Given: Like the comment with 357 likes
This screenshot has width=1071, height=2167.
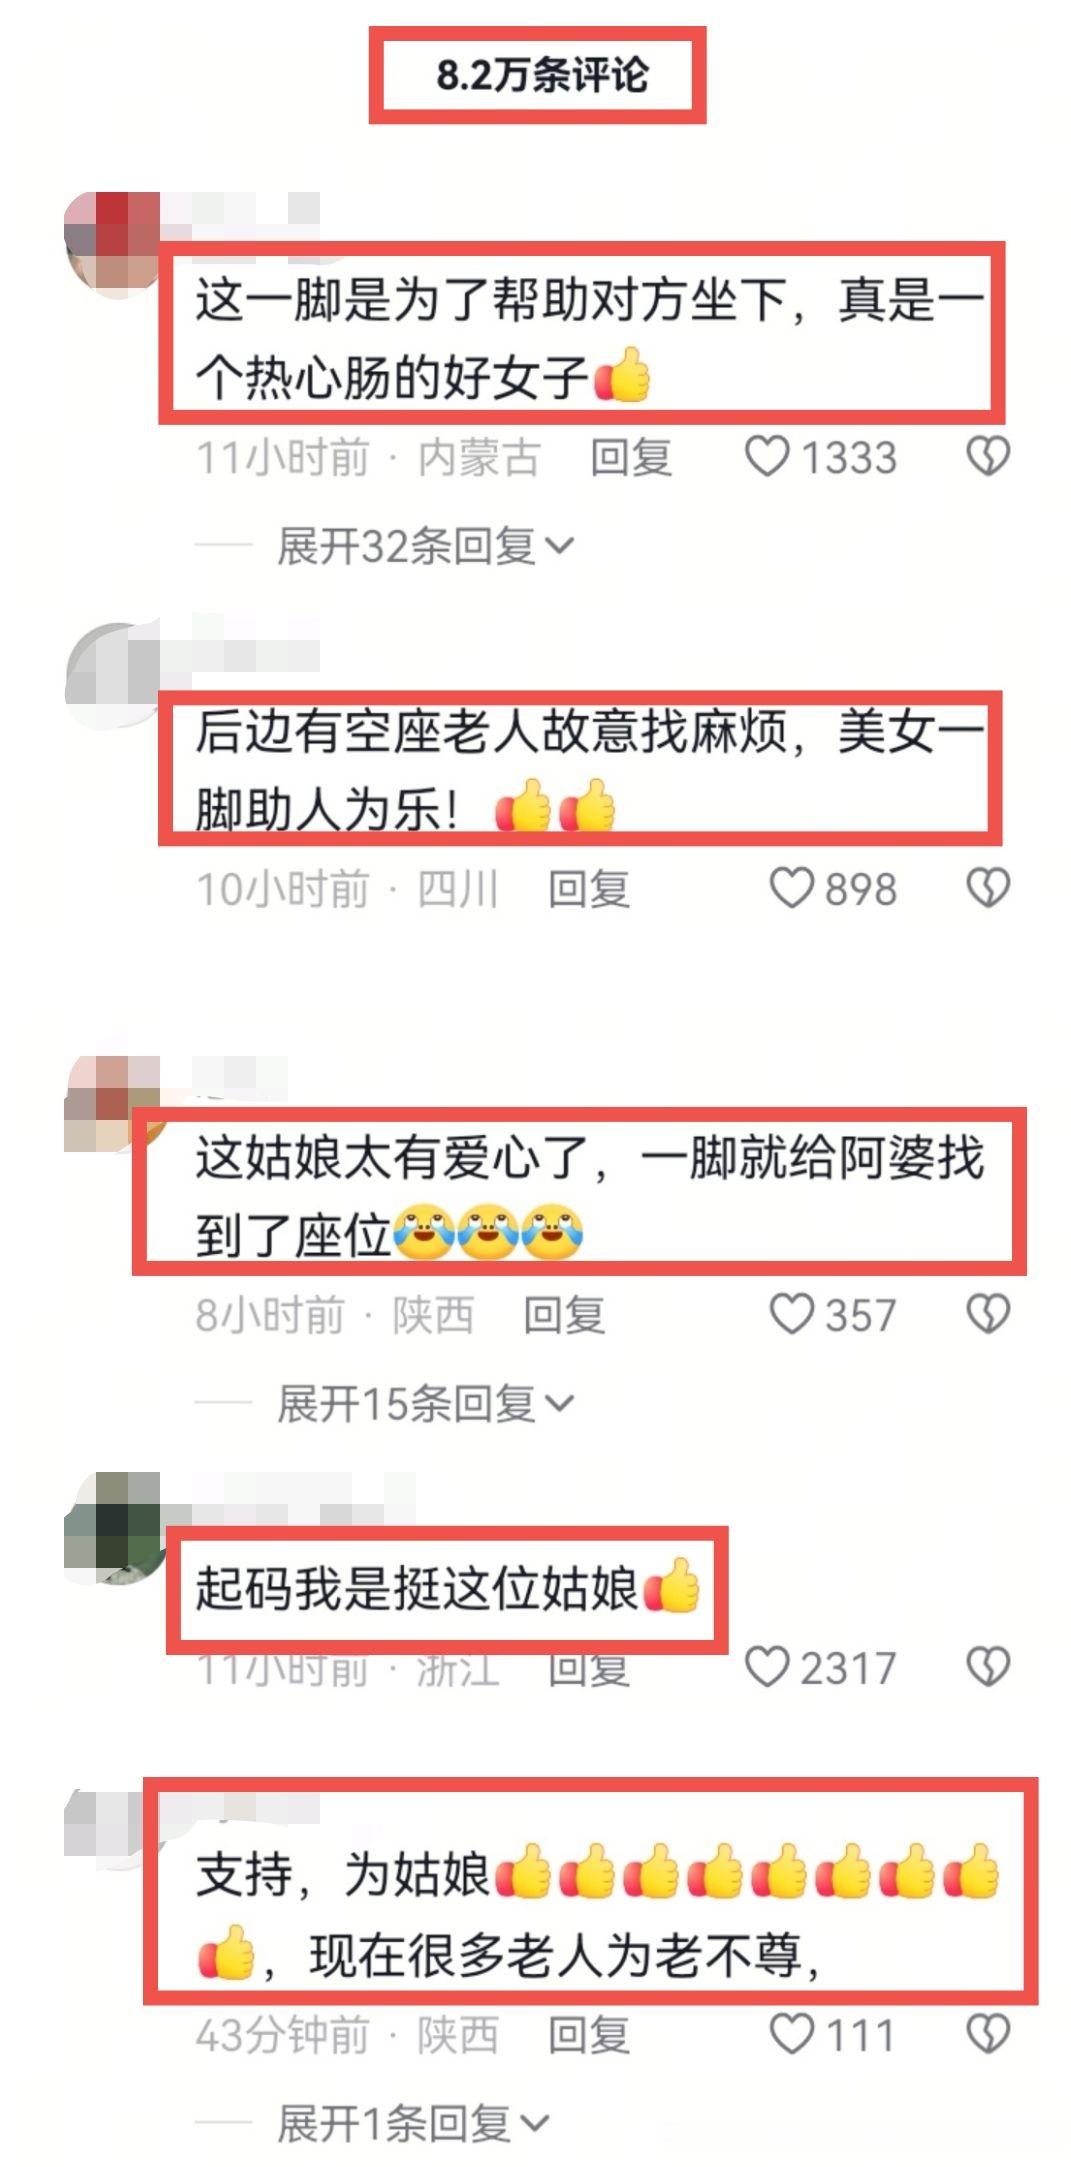Looking at the screenshot, I should 792,1314.
